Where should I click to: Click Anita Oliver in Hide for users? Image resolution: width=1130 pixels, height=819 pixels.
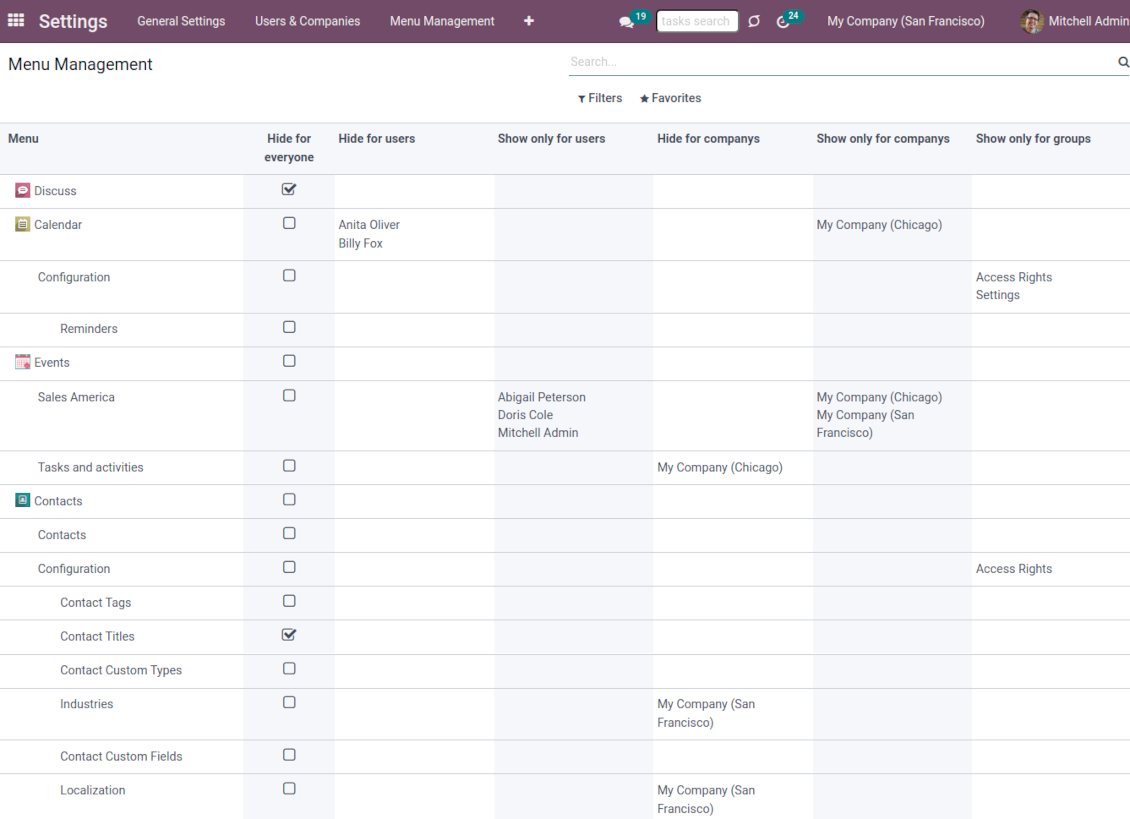tap(369, 225)
